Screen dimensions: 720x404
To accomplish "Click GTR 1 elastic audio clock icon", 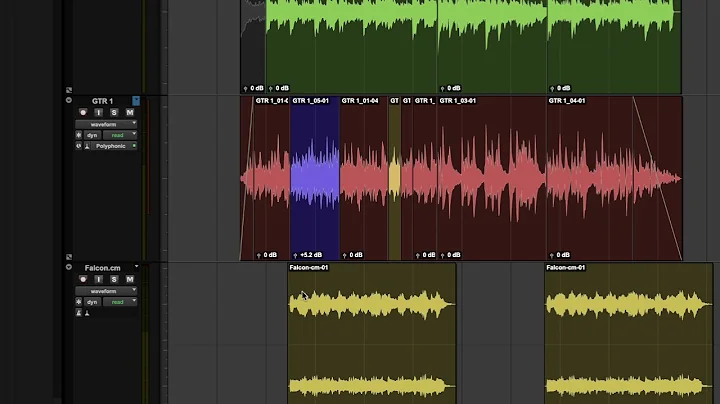I will (79, 146).
